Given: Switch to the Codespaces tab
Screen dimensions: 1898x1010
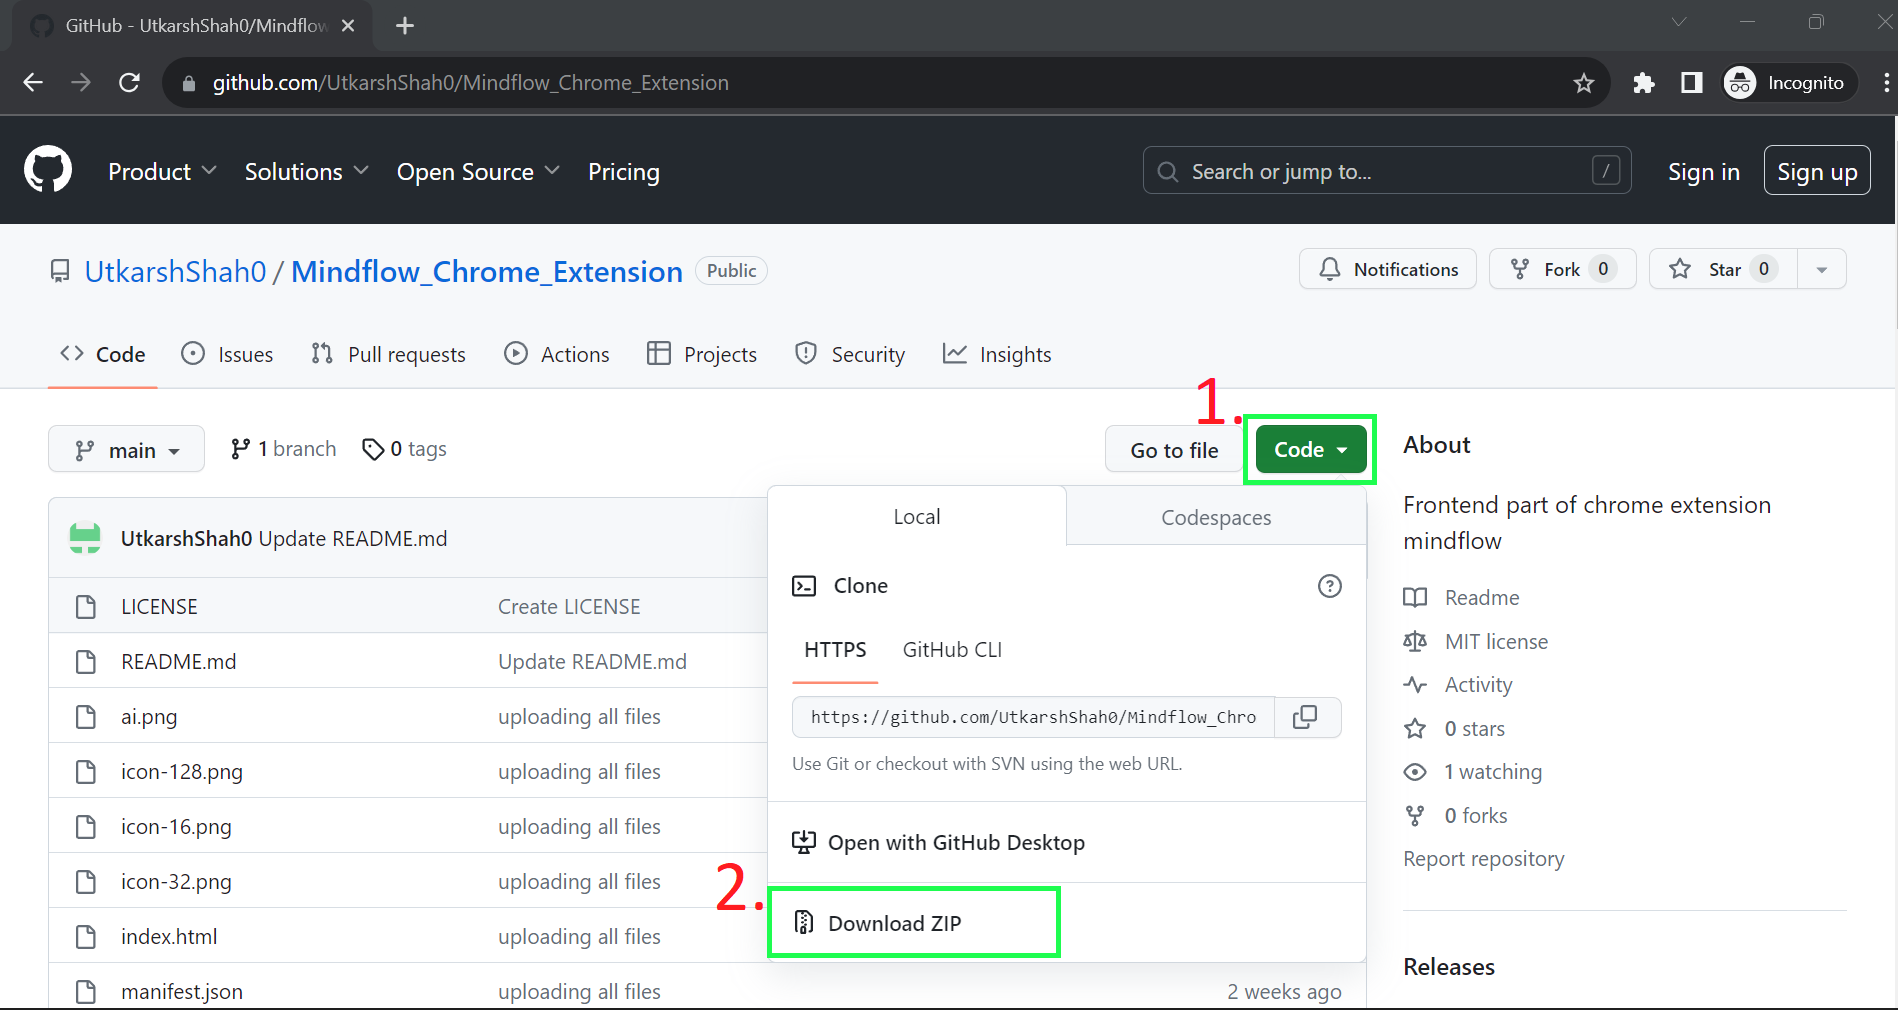Looking at the screenshot, I should 1215,517.
